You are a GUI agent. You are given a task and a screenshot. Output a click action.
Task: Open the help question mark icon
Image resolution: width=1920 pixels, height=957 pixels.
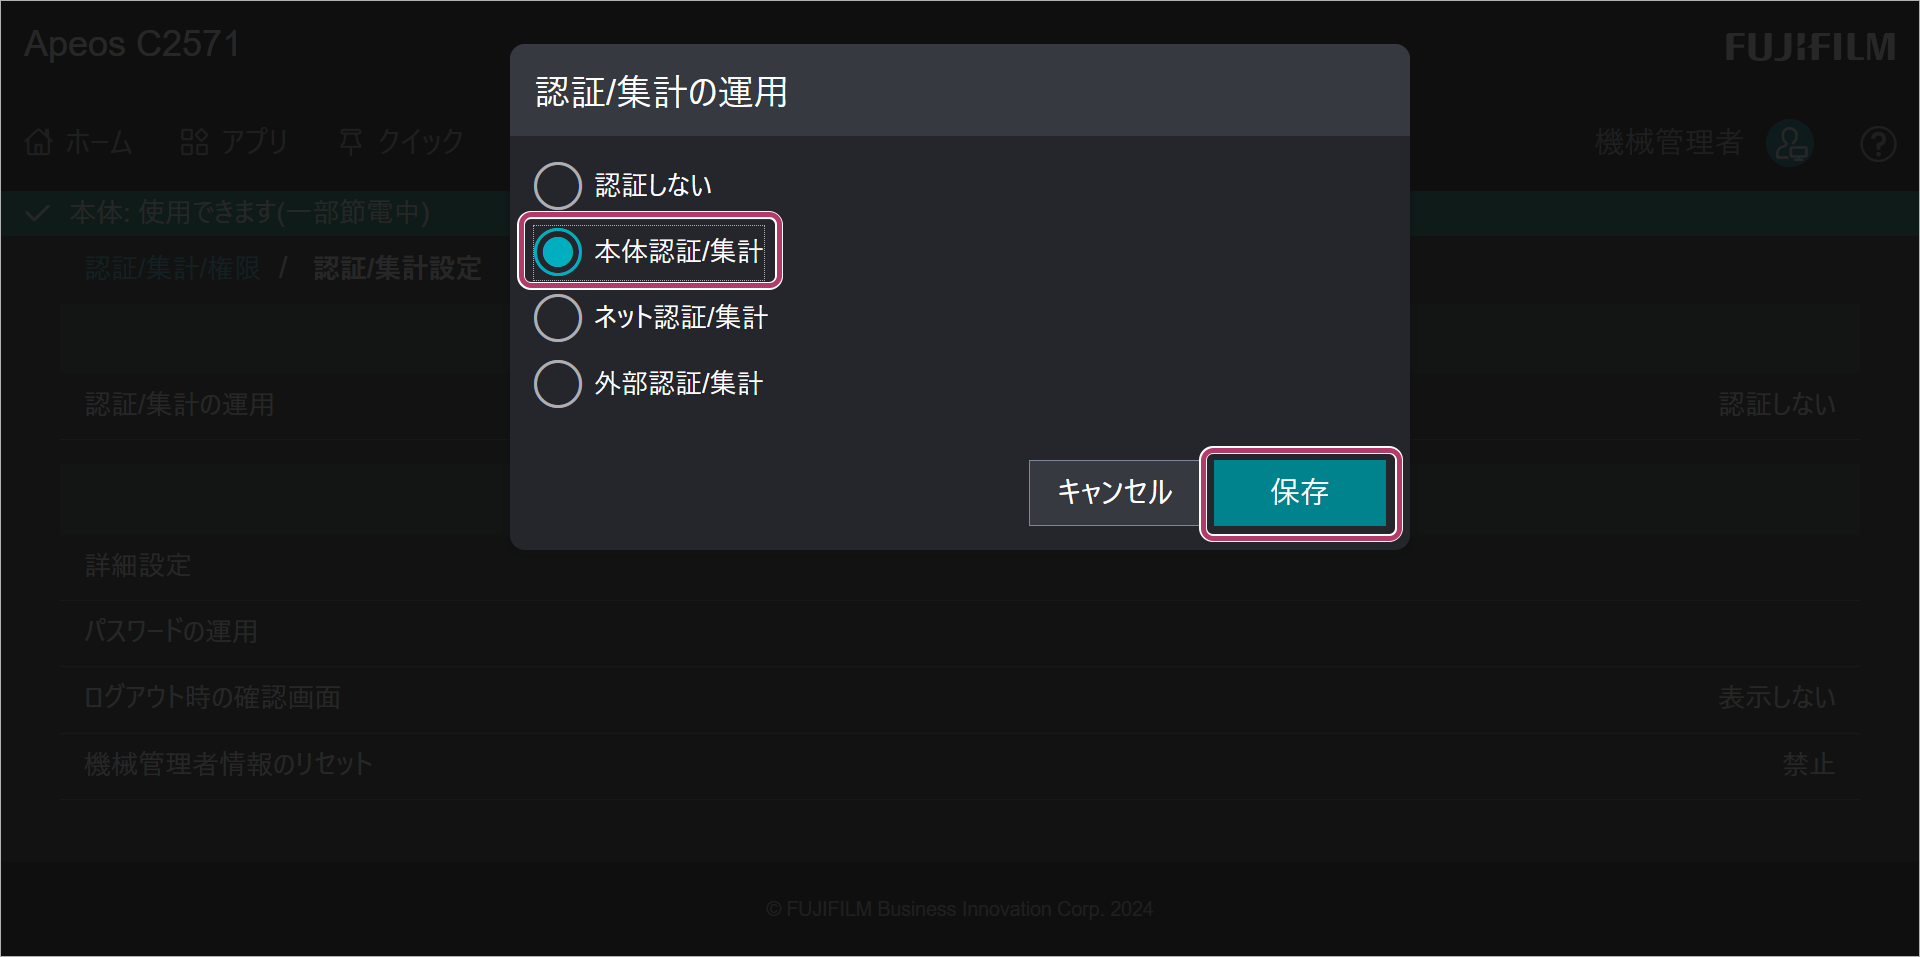(x=1878, y=144)
